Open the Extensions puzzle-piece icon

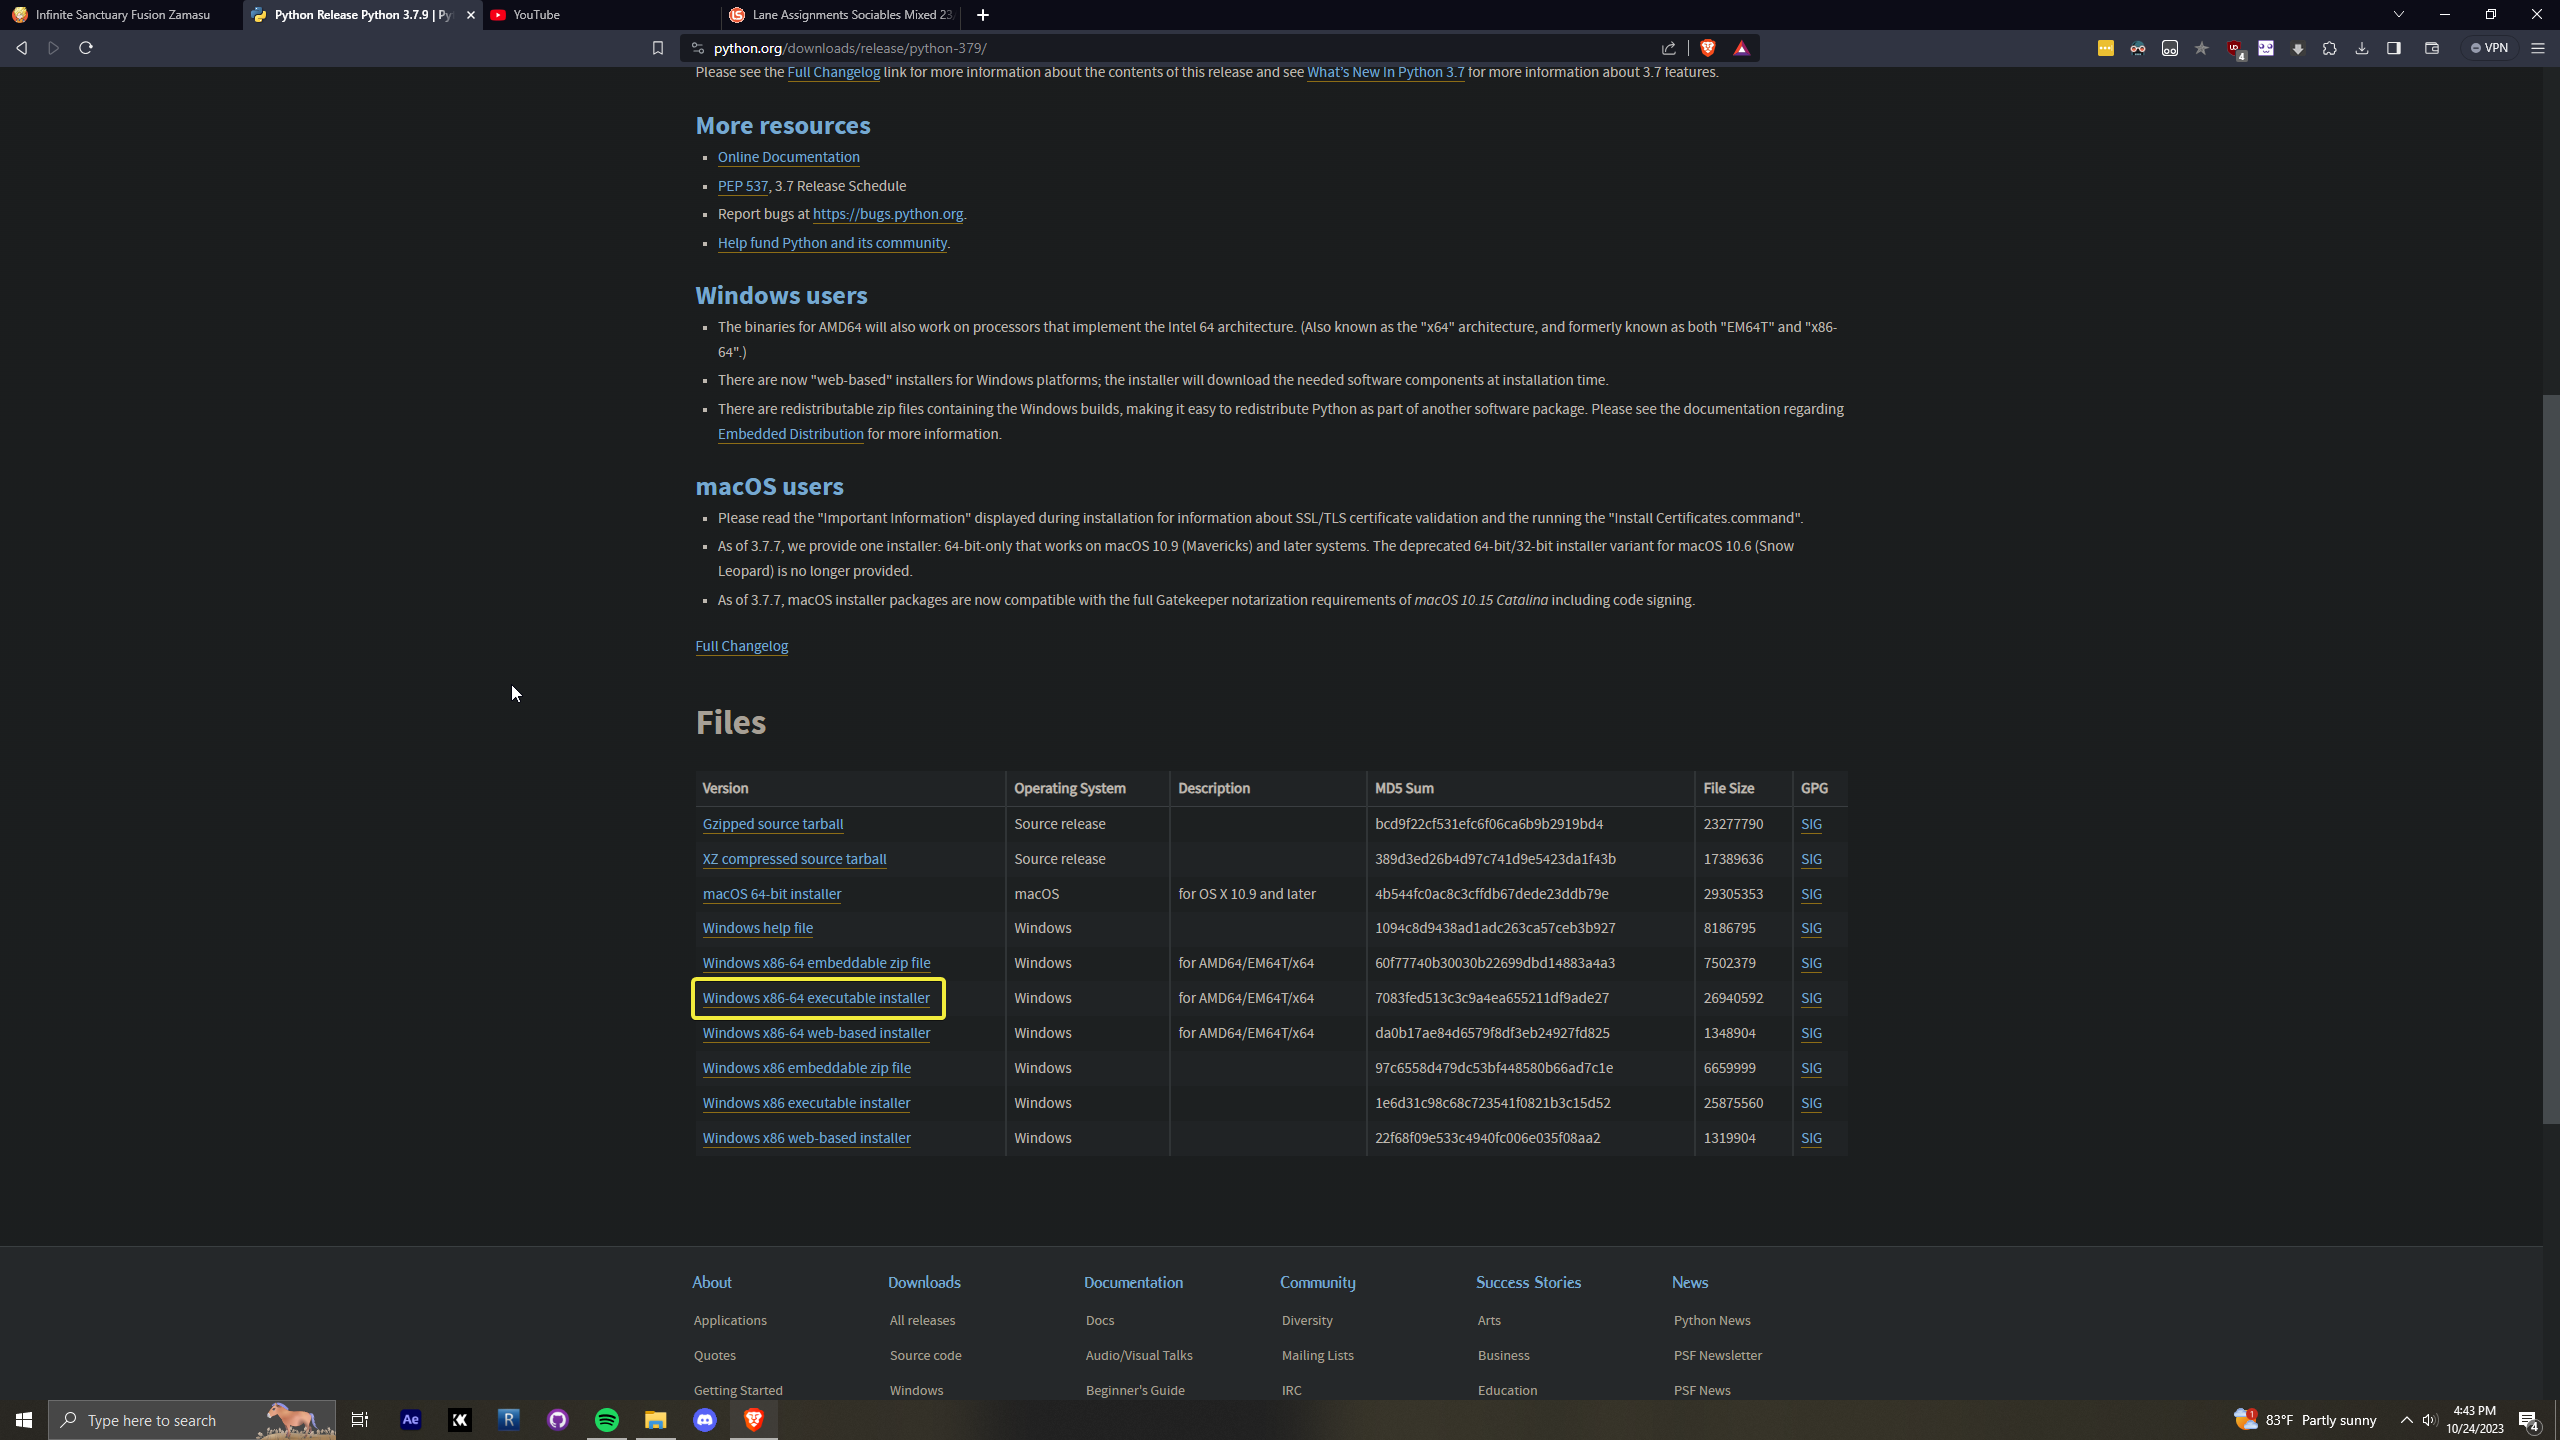click(2329, 48)
